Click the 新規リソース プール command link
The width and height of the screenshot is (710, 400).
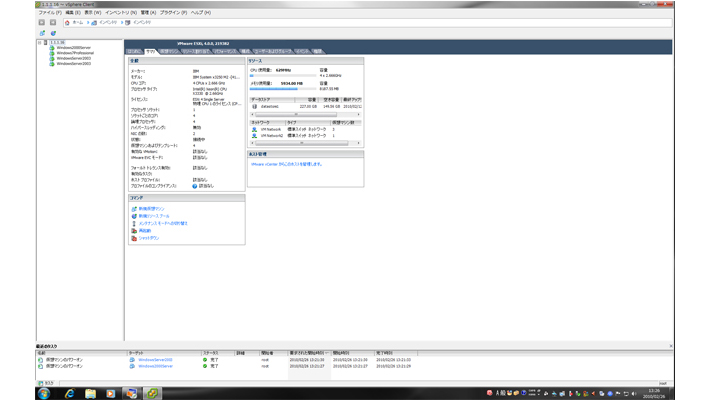tap(154, 216)
